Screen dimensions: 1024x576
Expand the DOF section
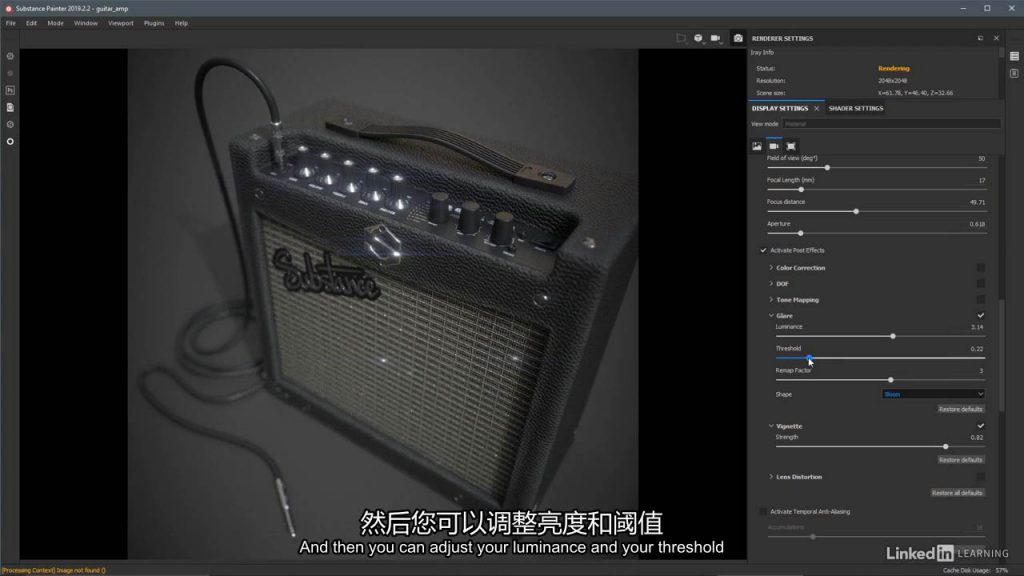(x=771, y=283)
